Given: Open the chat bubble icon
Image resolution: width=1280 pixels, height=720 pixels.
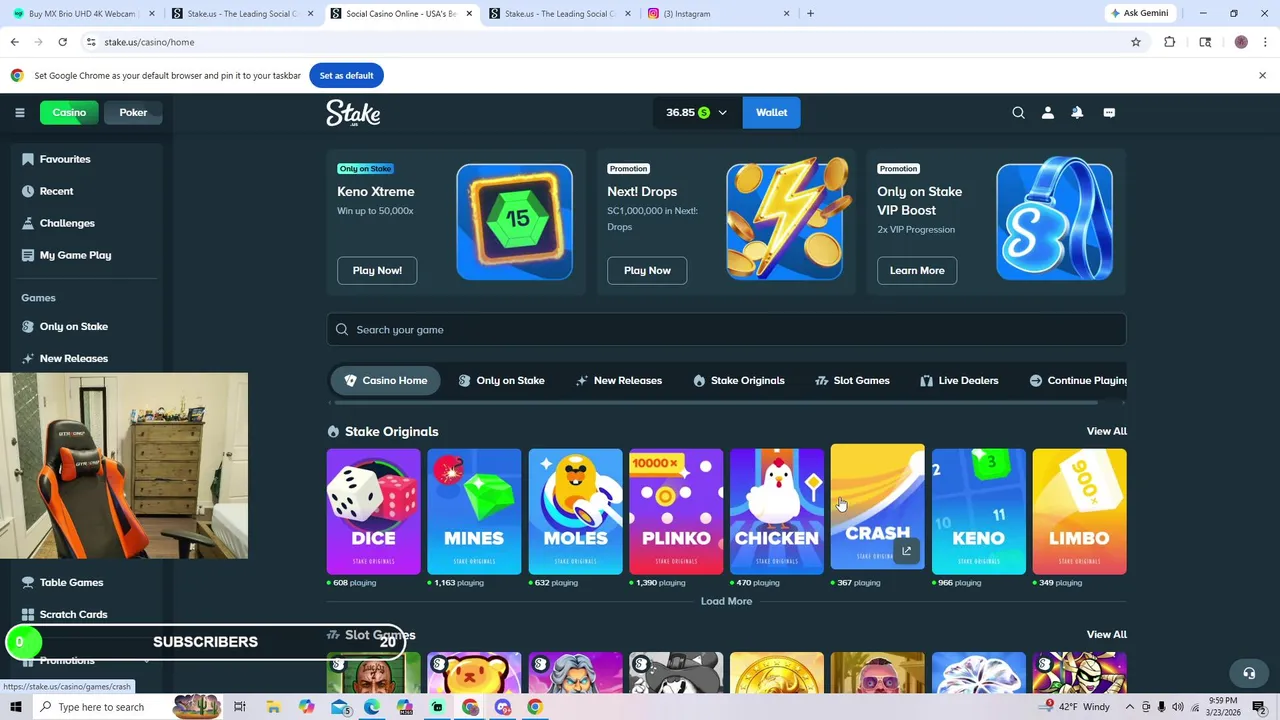Looking at the screenshot, I should 1109,113.
